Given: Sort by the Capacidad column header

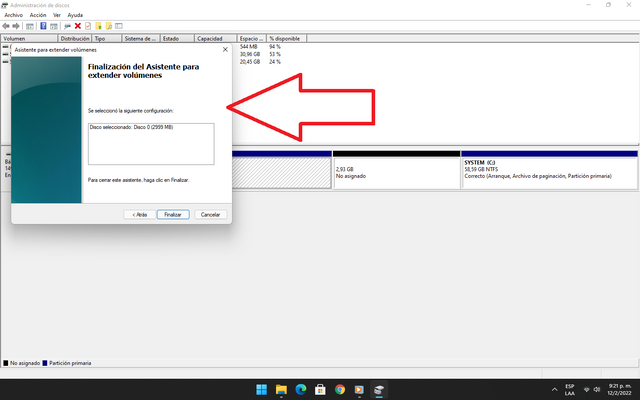Looking at the screenshot, I should tap(216, 38).
